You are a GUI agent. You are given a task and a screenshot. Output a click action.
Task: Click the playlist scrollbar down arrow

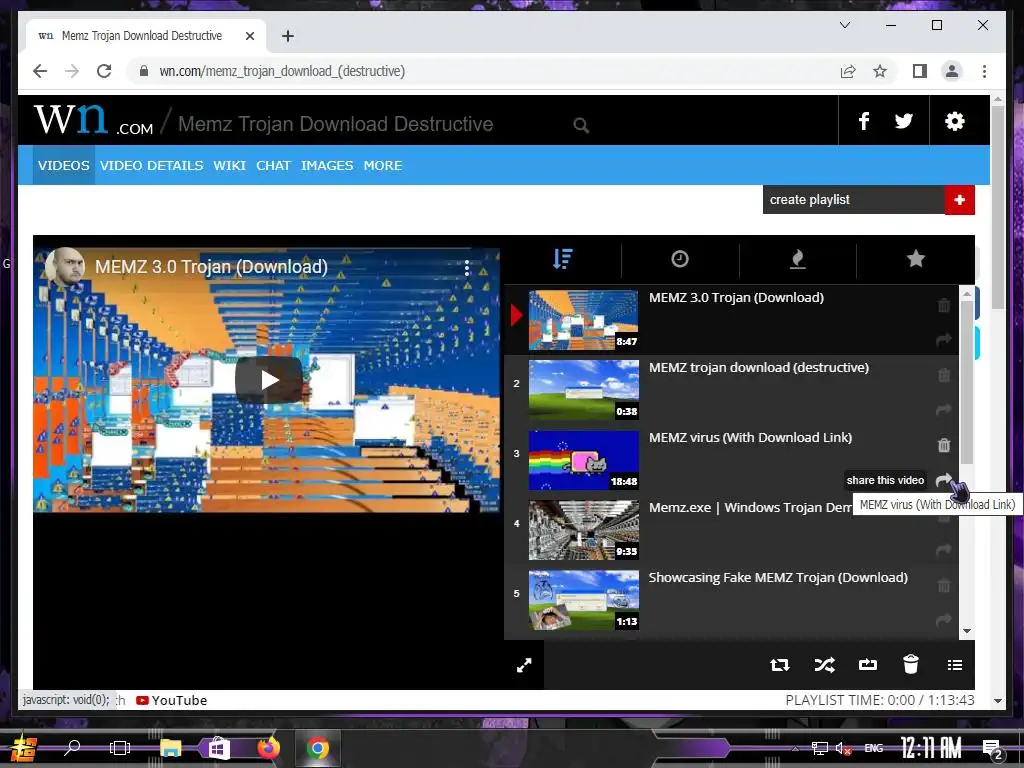(x=967, y=632)
